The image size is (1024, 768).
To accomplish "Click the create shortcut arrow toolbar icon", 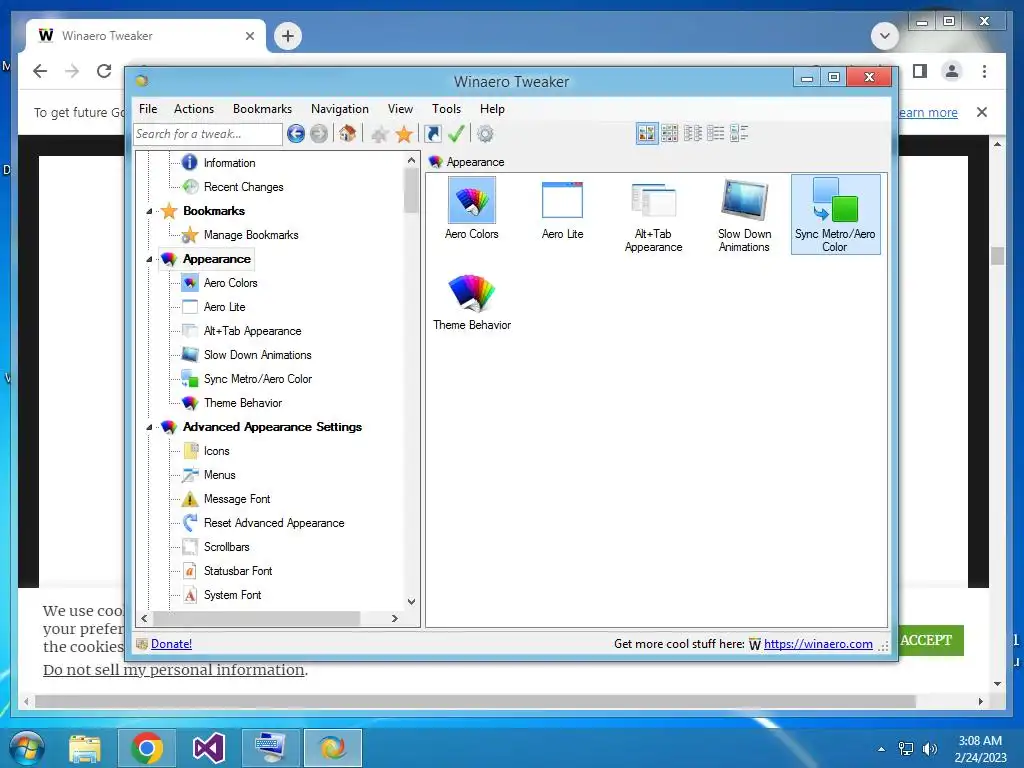I will pyautogui.click(x=432, y=134).
